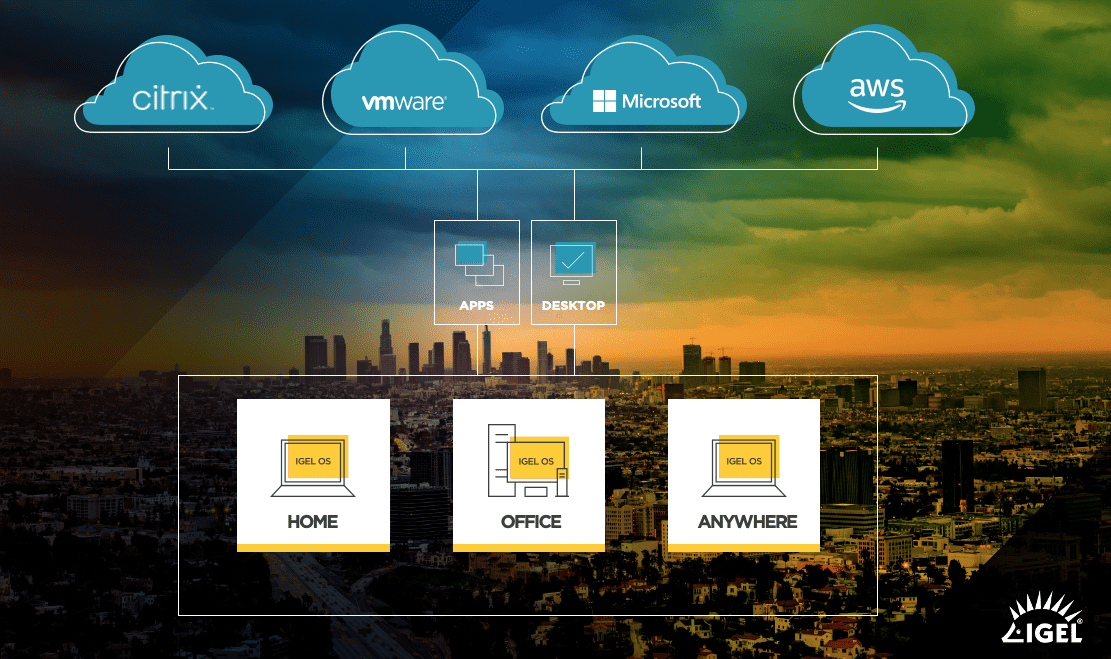Select the laptop icon in Anywhere card

coord(743,465)
